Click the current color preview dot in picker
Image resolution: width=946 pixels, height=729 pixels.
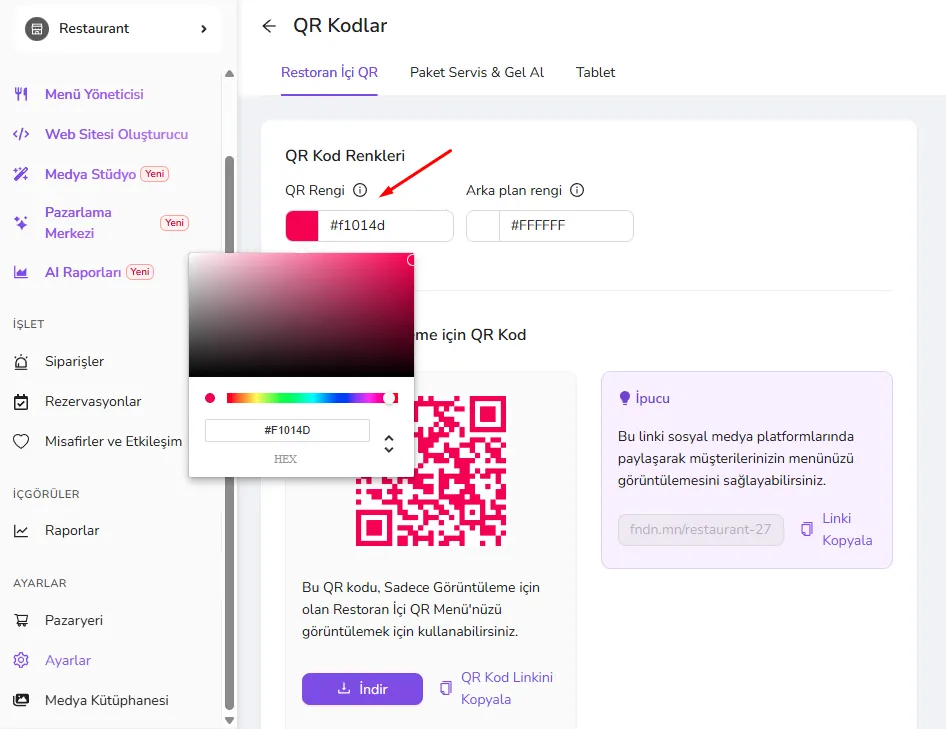pos(210,398)
